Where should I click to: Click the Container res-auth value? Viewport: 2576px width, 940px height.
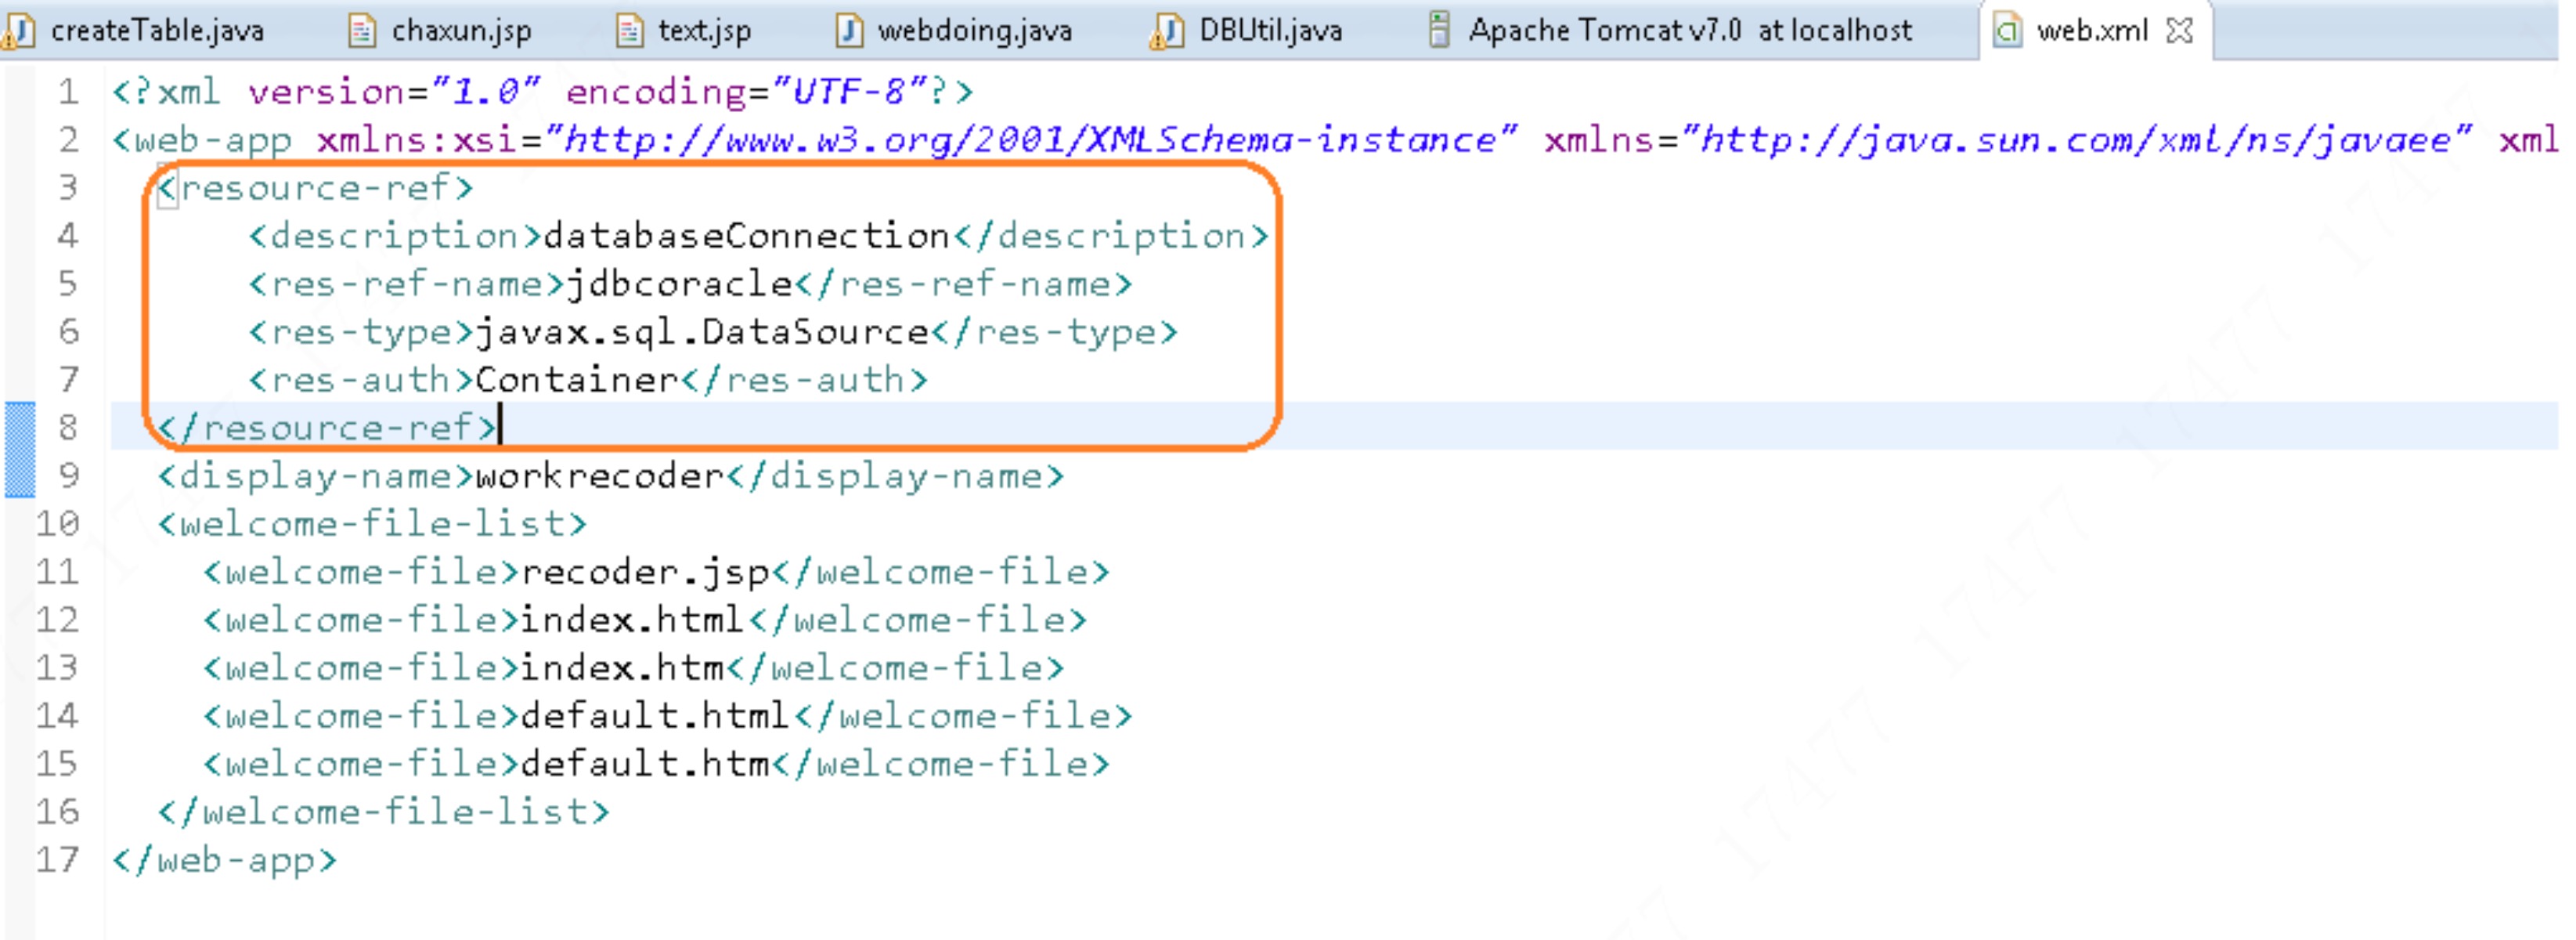[x=577, y=380]
